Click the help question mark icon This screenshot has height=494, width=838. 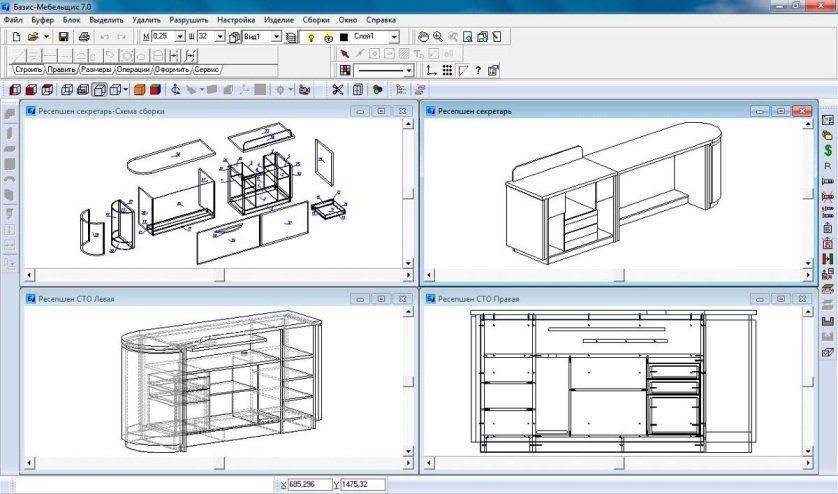point(478,70)
